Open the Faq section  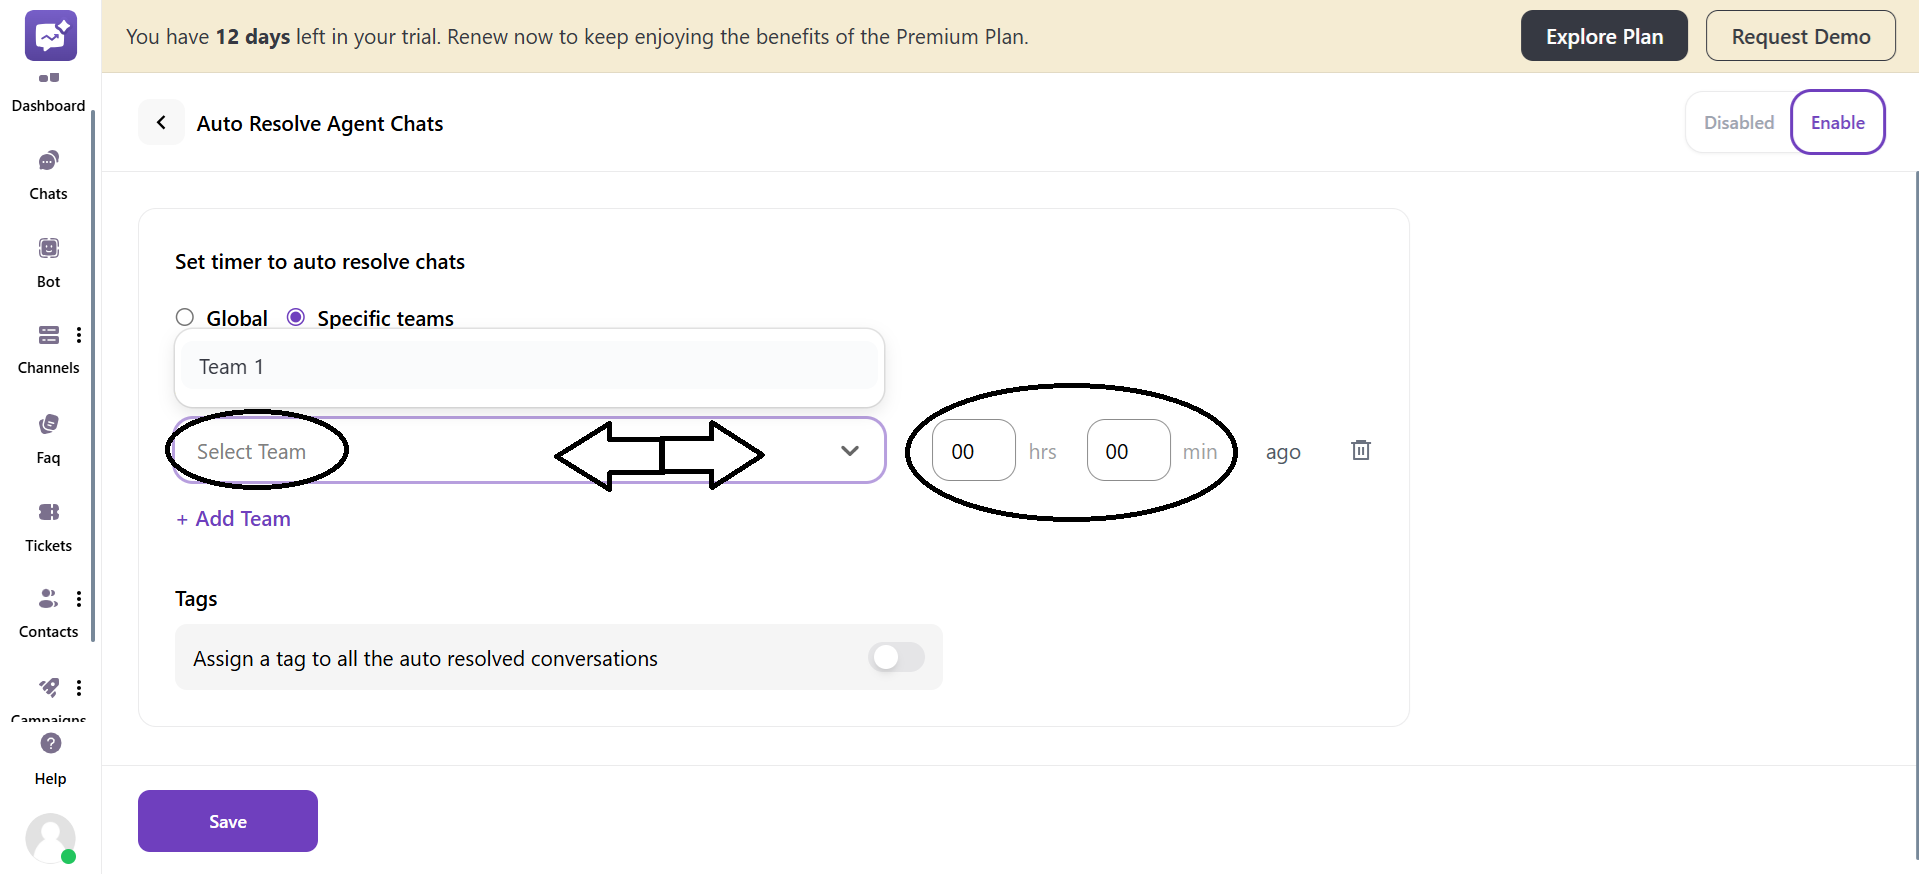48,425
